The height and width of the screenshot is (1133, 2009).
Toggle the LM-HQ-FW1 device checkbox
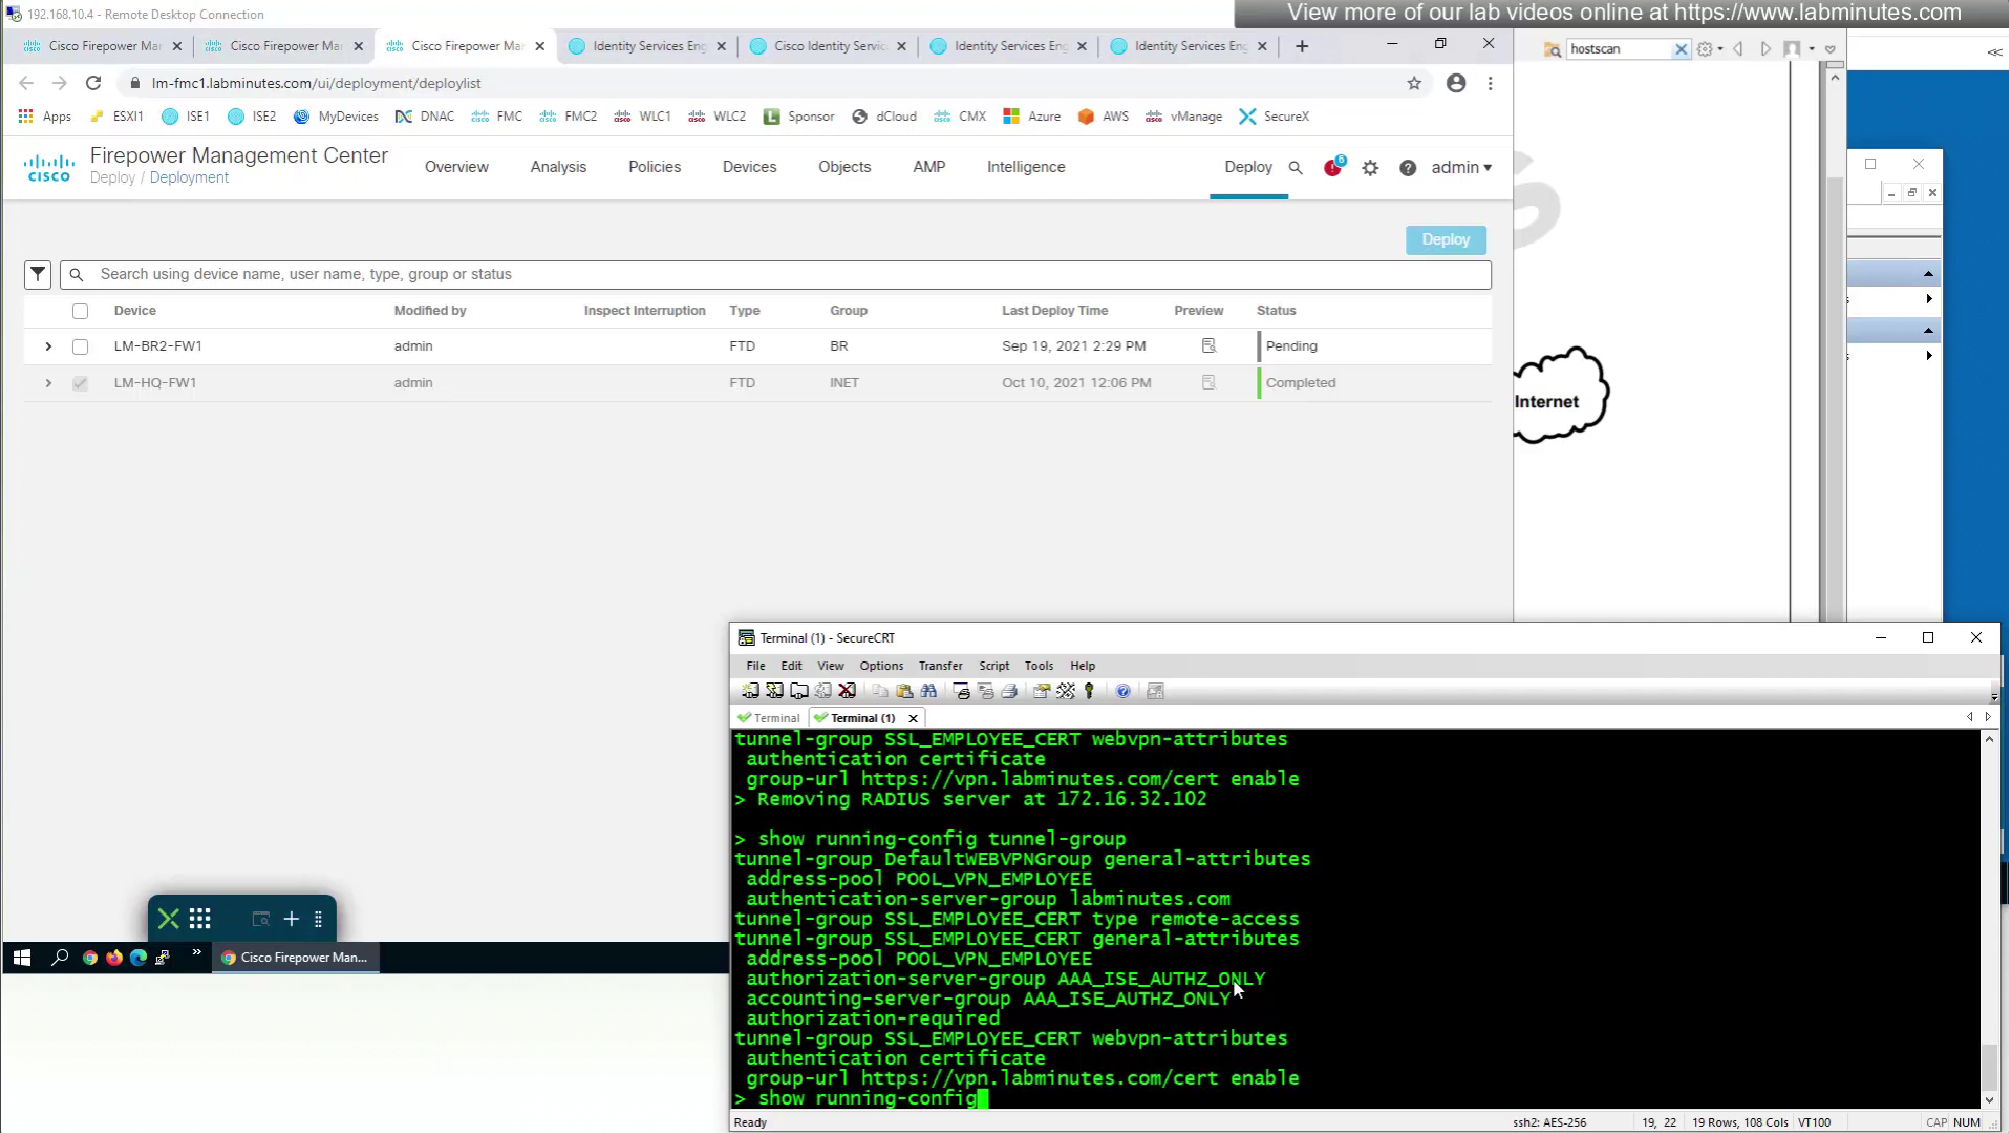80,383
